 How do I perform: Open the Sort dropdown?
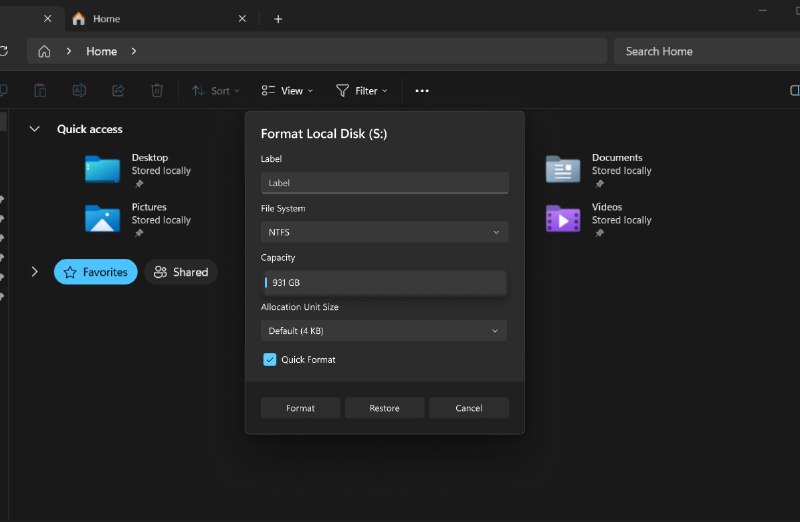[x=215, y=91]
